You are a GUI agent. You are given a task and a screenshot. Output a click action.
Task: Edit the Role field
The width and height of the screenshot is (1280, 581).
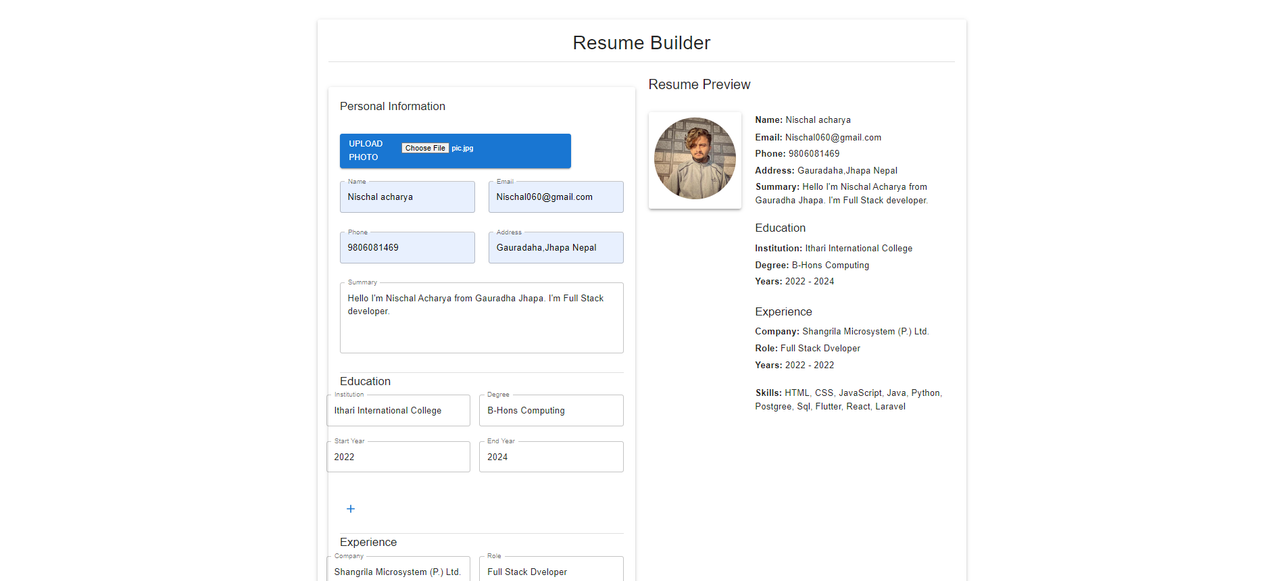[x=551, y=569]
